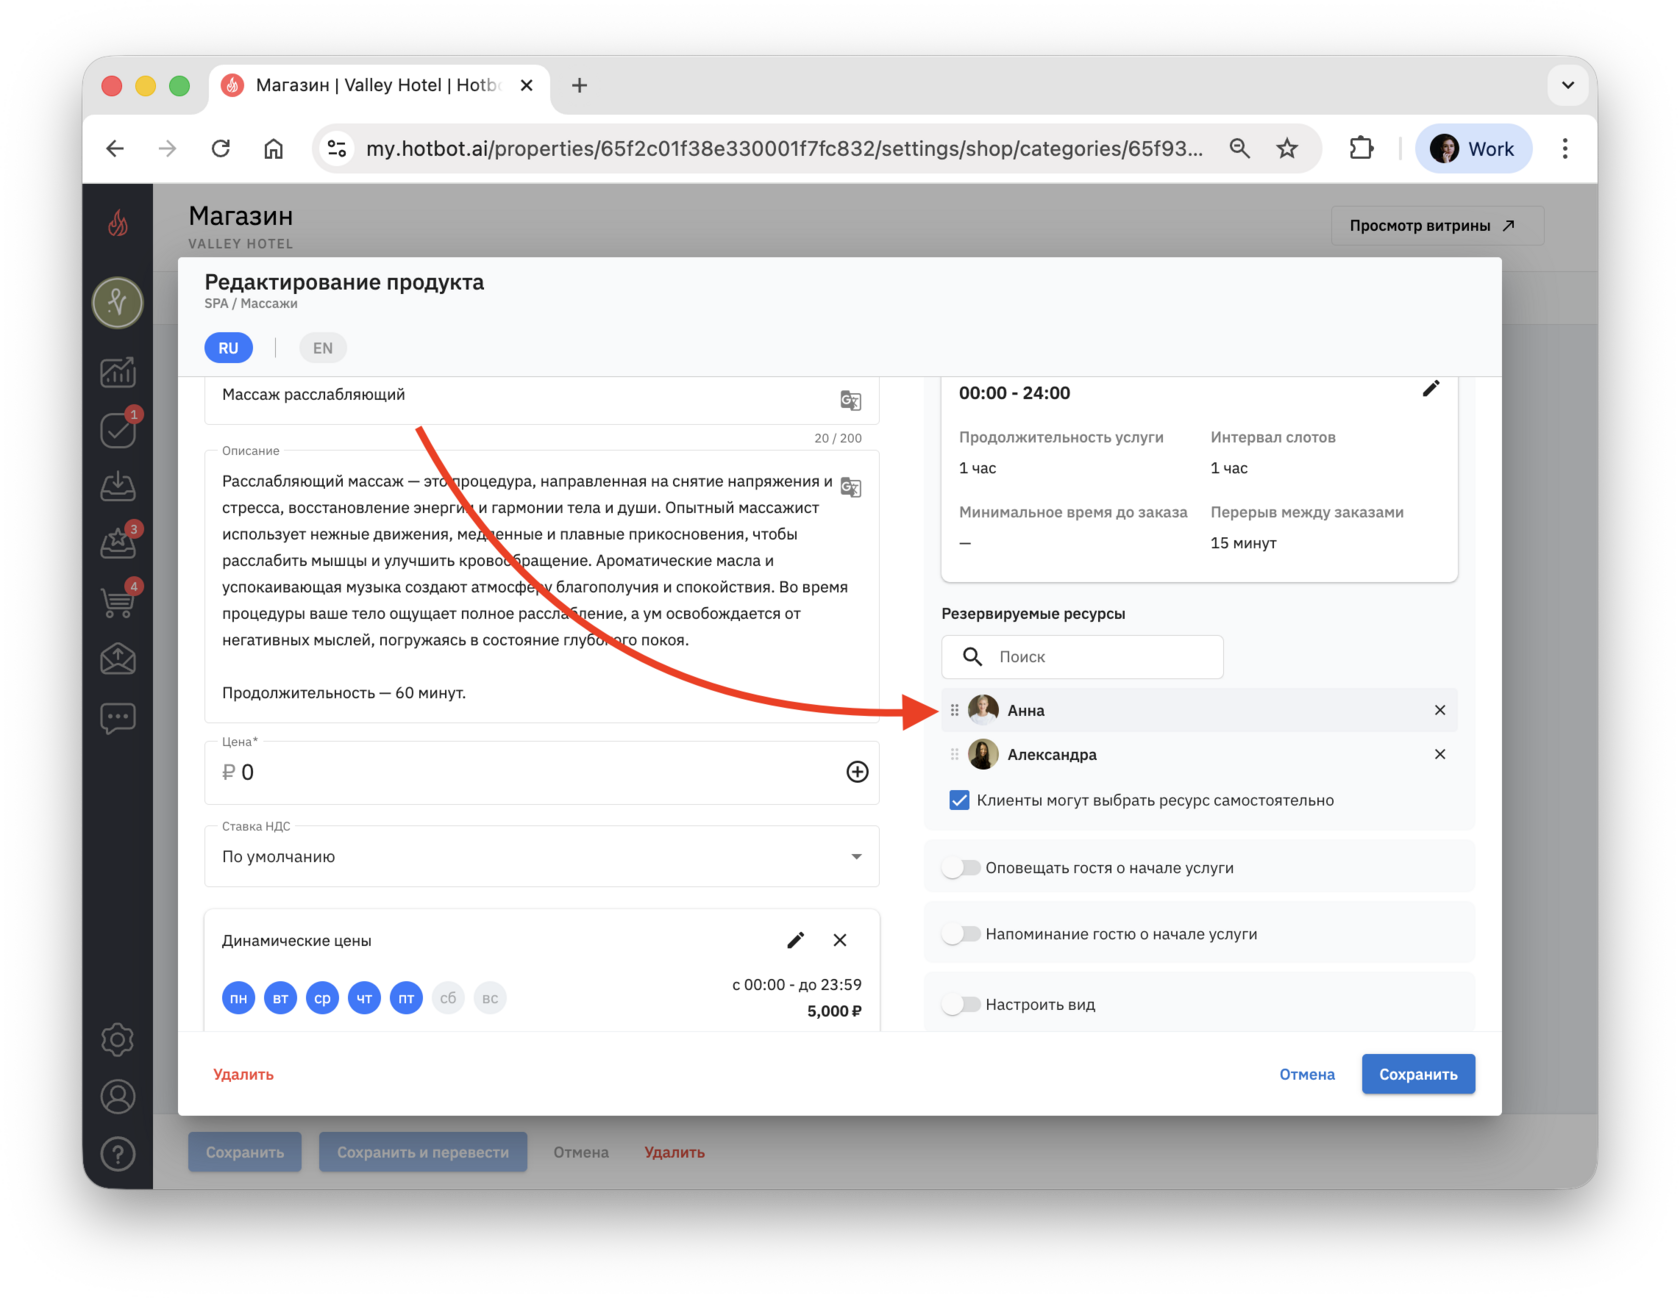Open the browser zoom magnifier icon
Viewport: 1680px width, 1298px height.
coord(1239,149)
